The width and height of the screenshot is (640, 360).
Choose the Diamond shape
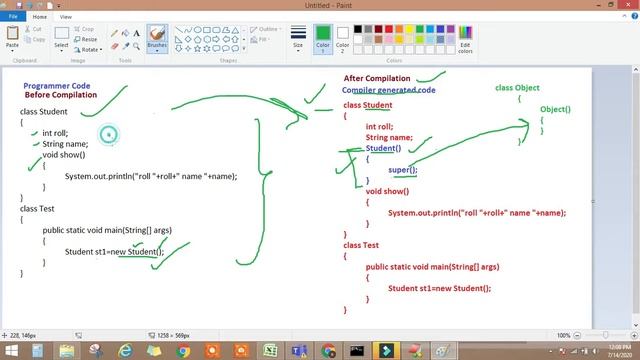coord(188,40)
